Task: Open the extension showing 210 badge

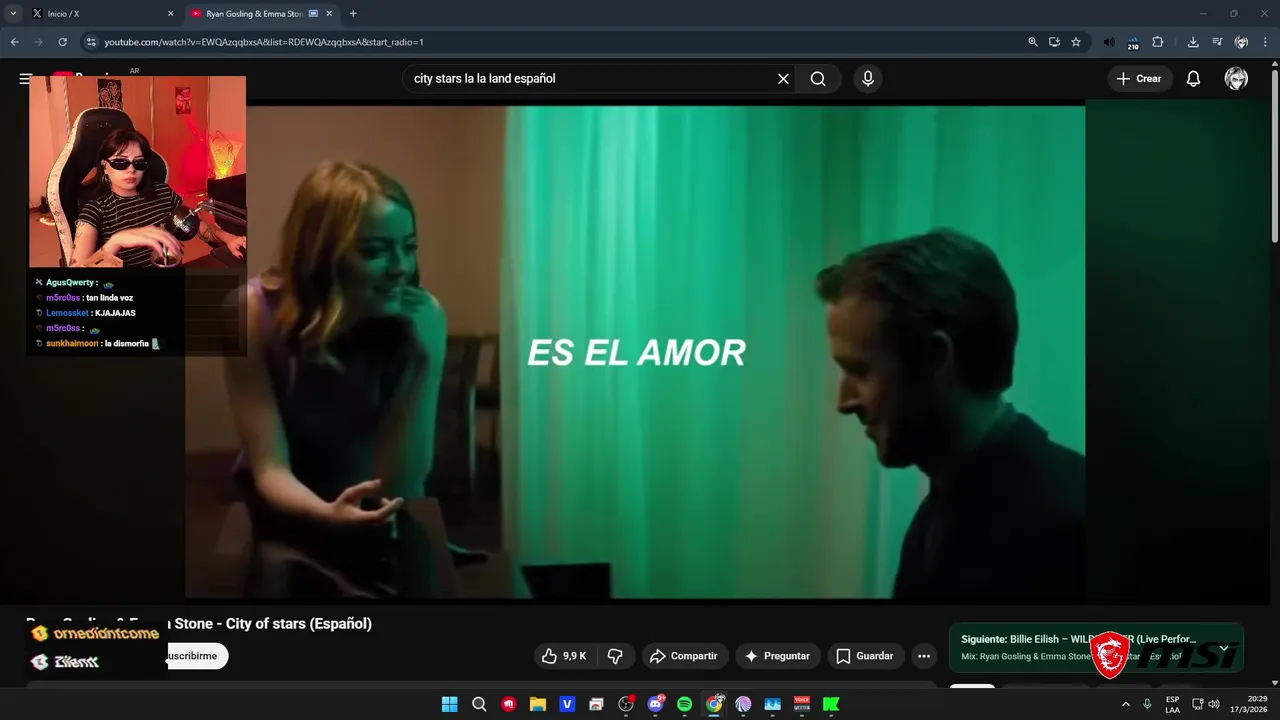Action: pos(1133,42)
